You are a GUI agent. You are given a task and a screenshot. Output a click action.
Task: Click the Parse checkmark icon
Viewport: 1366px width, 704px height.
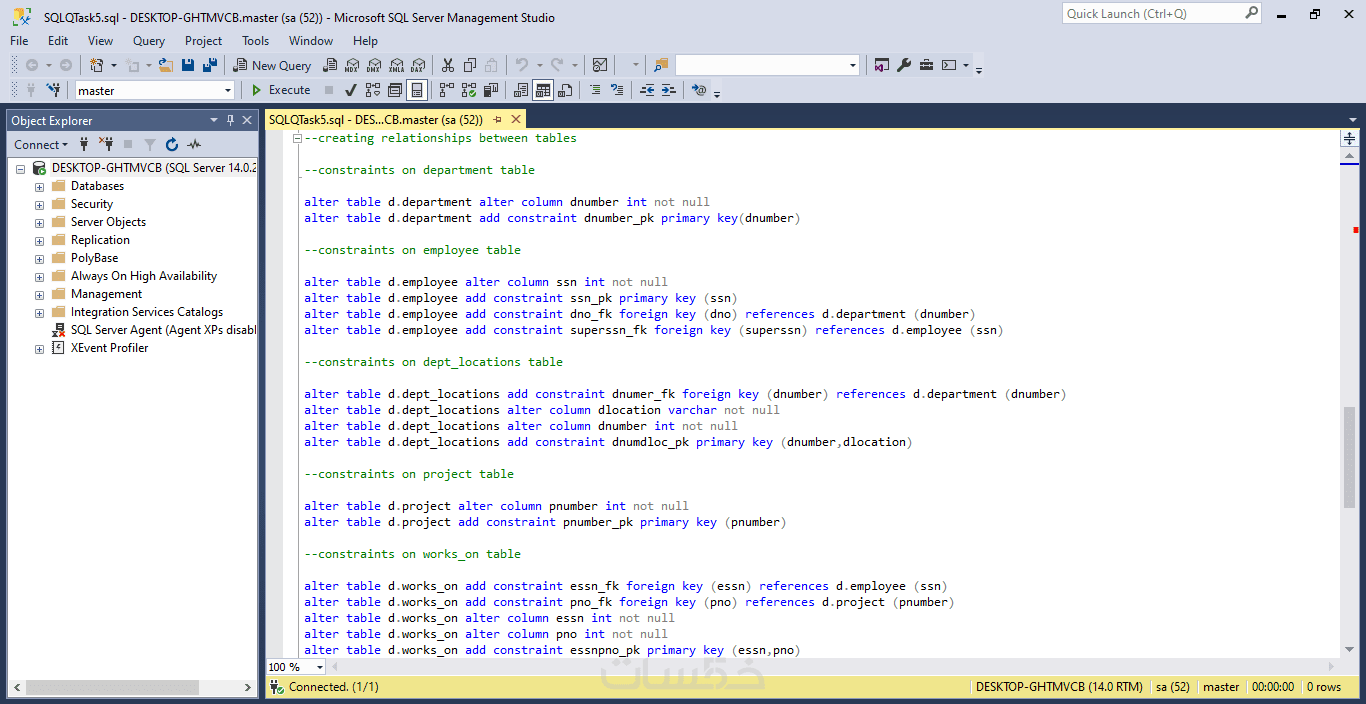coord(351,90)
